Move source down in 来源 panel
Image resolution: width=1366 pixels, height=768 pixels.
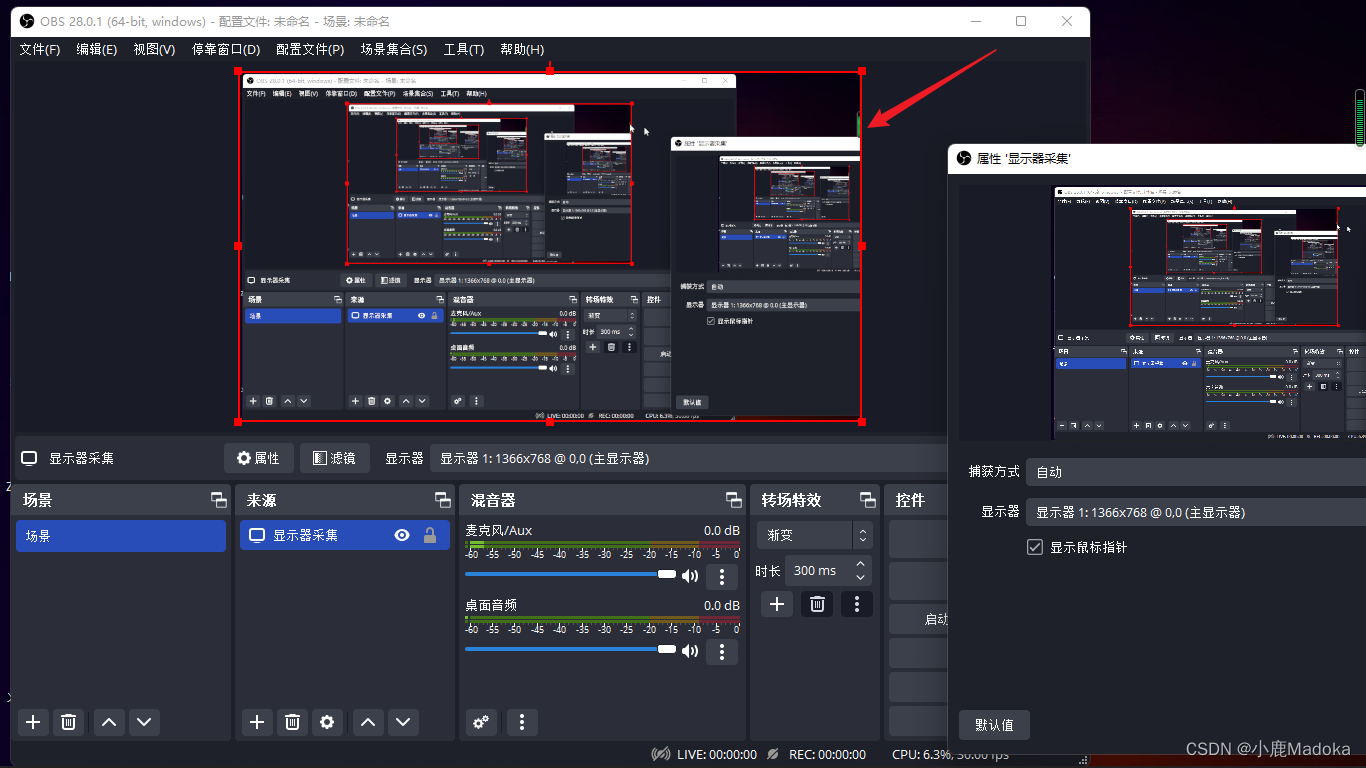point(403,722)
